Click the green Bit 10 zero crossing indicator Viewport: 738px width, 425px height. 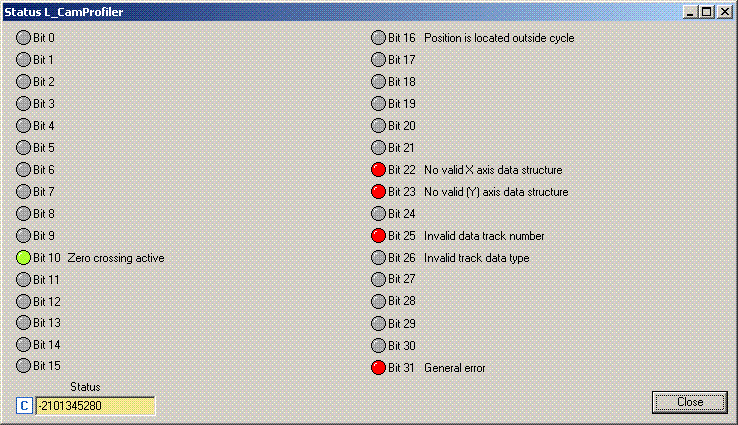point(24,258)
